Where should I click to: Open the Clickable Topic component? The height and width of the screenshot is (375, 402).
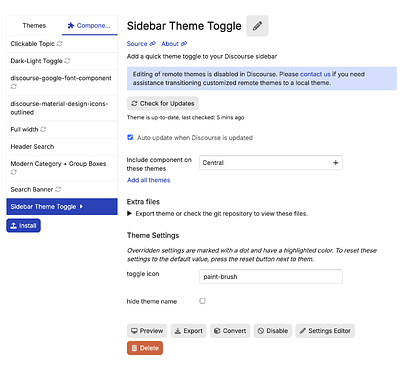pyautogui.click(x=62, y=44)
